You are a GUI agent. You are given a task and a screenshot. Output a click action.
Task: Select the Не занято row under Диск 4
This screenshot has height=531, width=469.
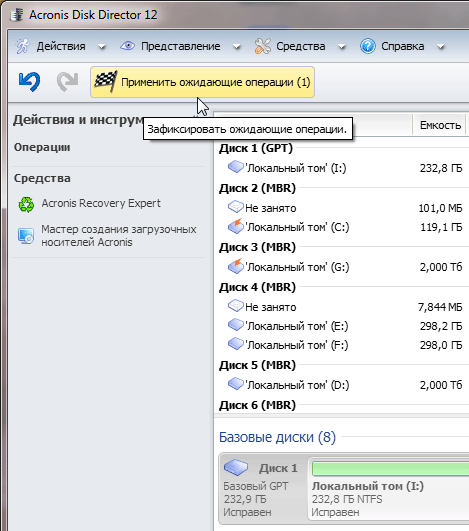pos(342,307)
